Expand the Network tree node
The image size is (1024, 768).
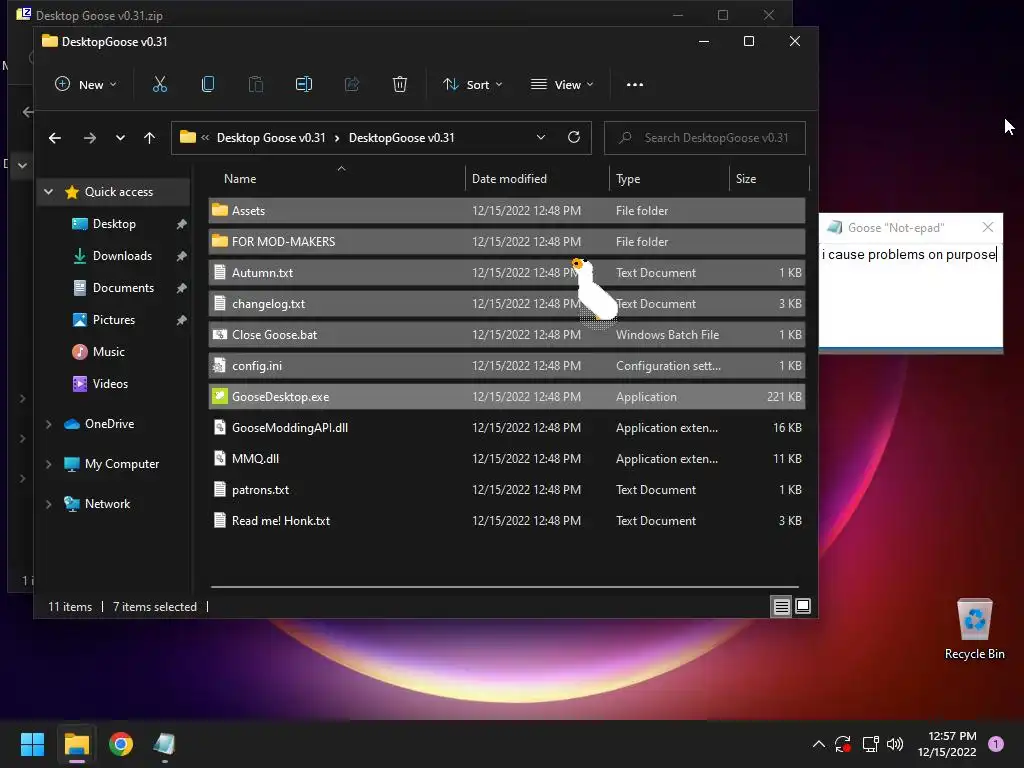48,504
